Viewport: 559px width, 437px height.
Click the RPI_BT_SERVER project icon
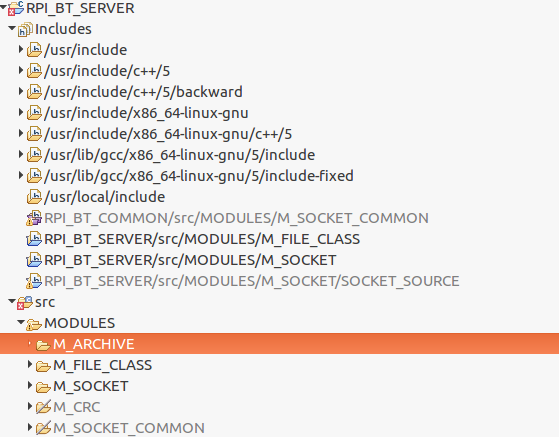(16, 8)
